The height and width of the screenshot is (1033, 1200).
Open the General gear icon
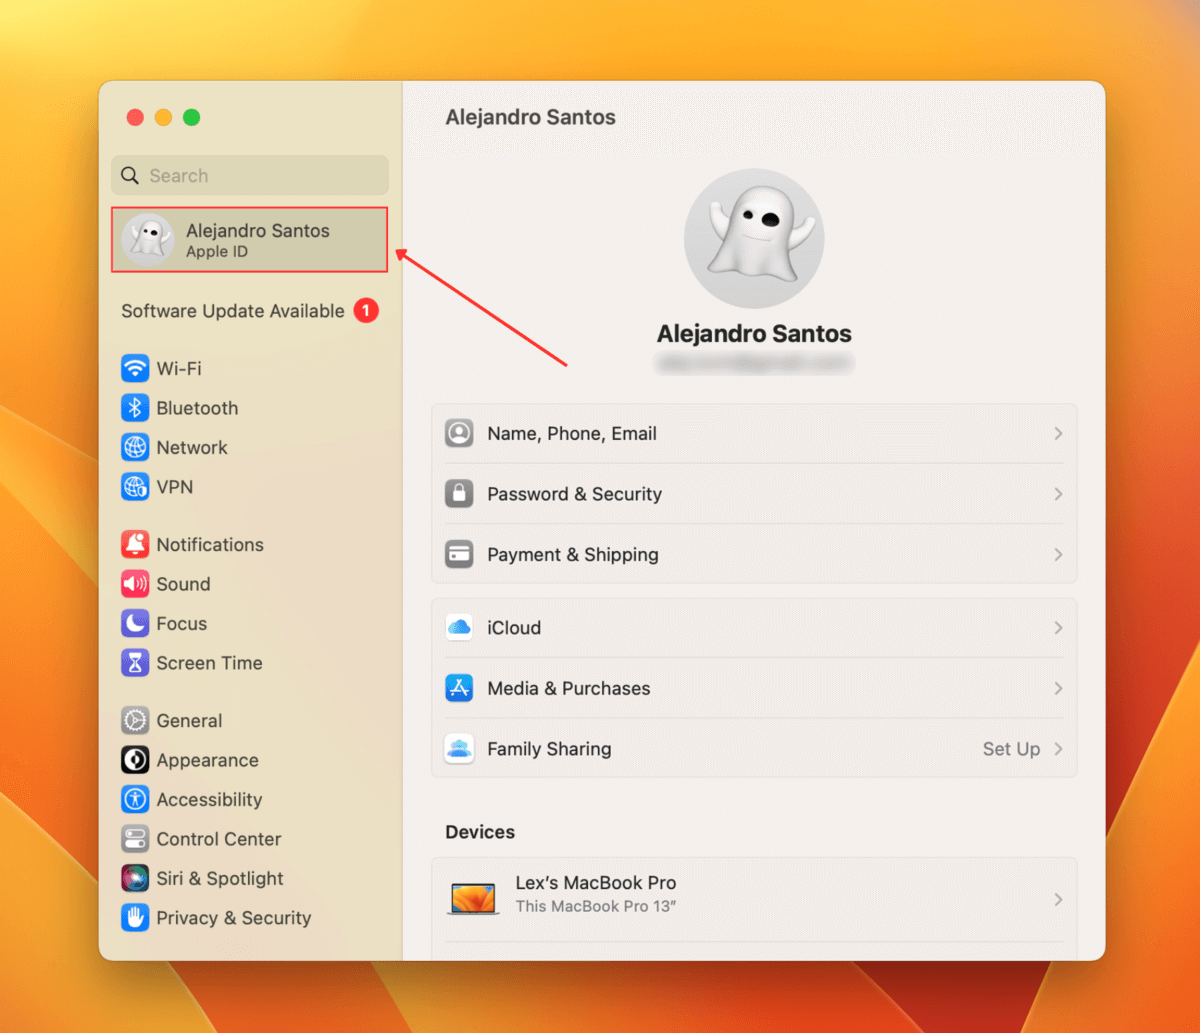[135, 720]
